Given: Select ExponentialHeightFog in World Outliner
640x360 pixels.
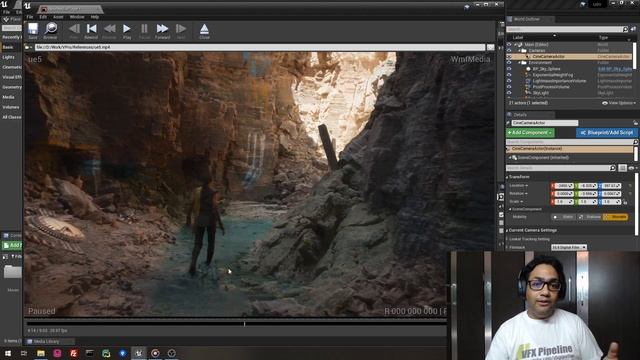Looking at the screenshot, I should (553, 75).
